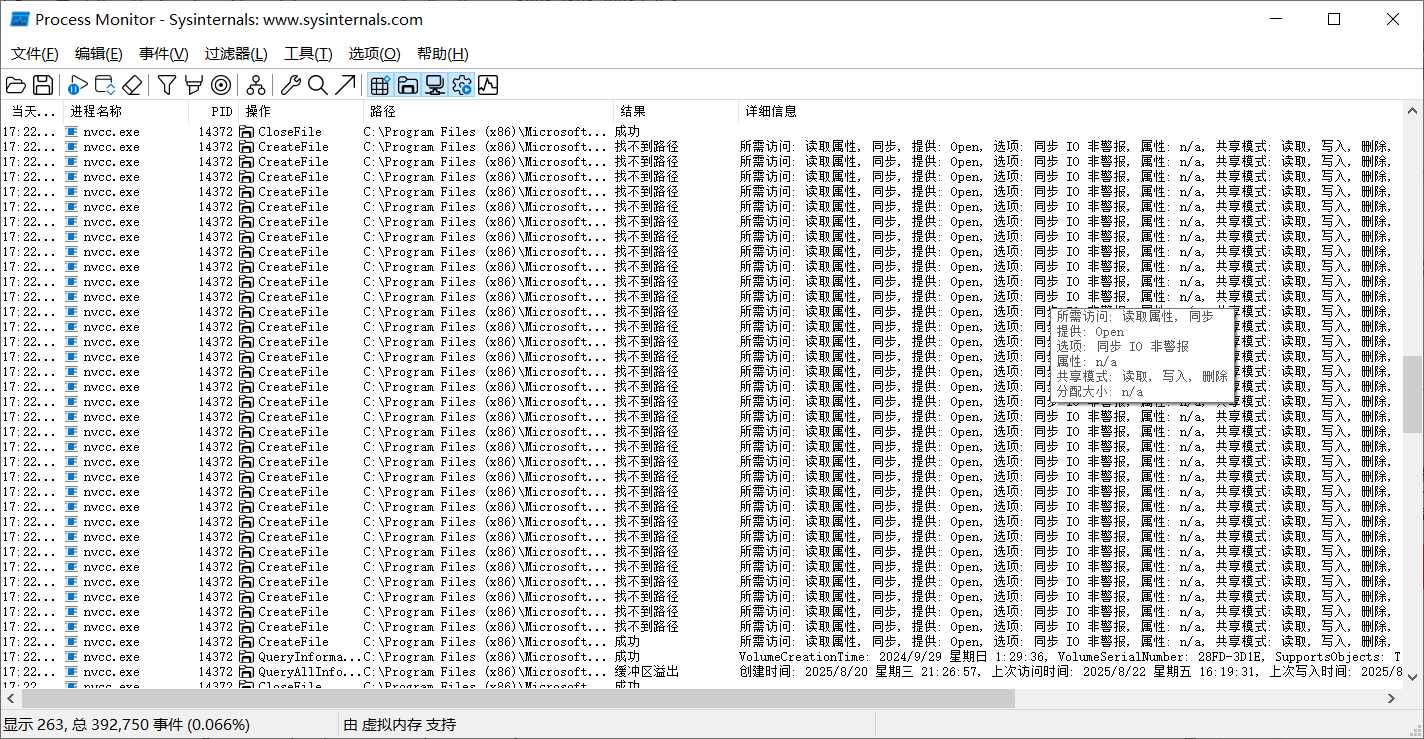This screenshot has height=739, width=1424.
Task: Click the horizontal scrollbar left arrow
Action: point(9,699)
